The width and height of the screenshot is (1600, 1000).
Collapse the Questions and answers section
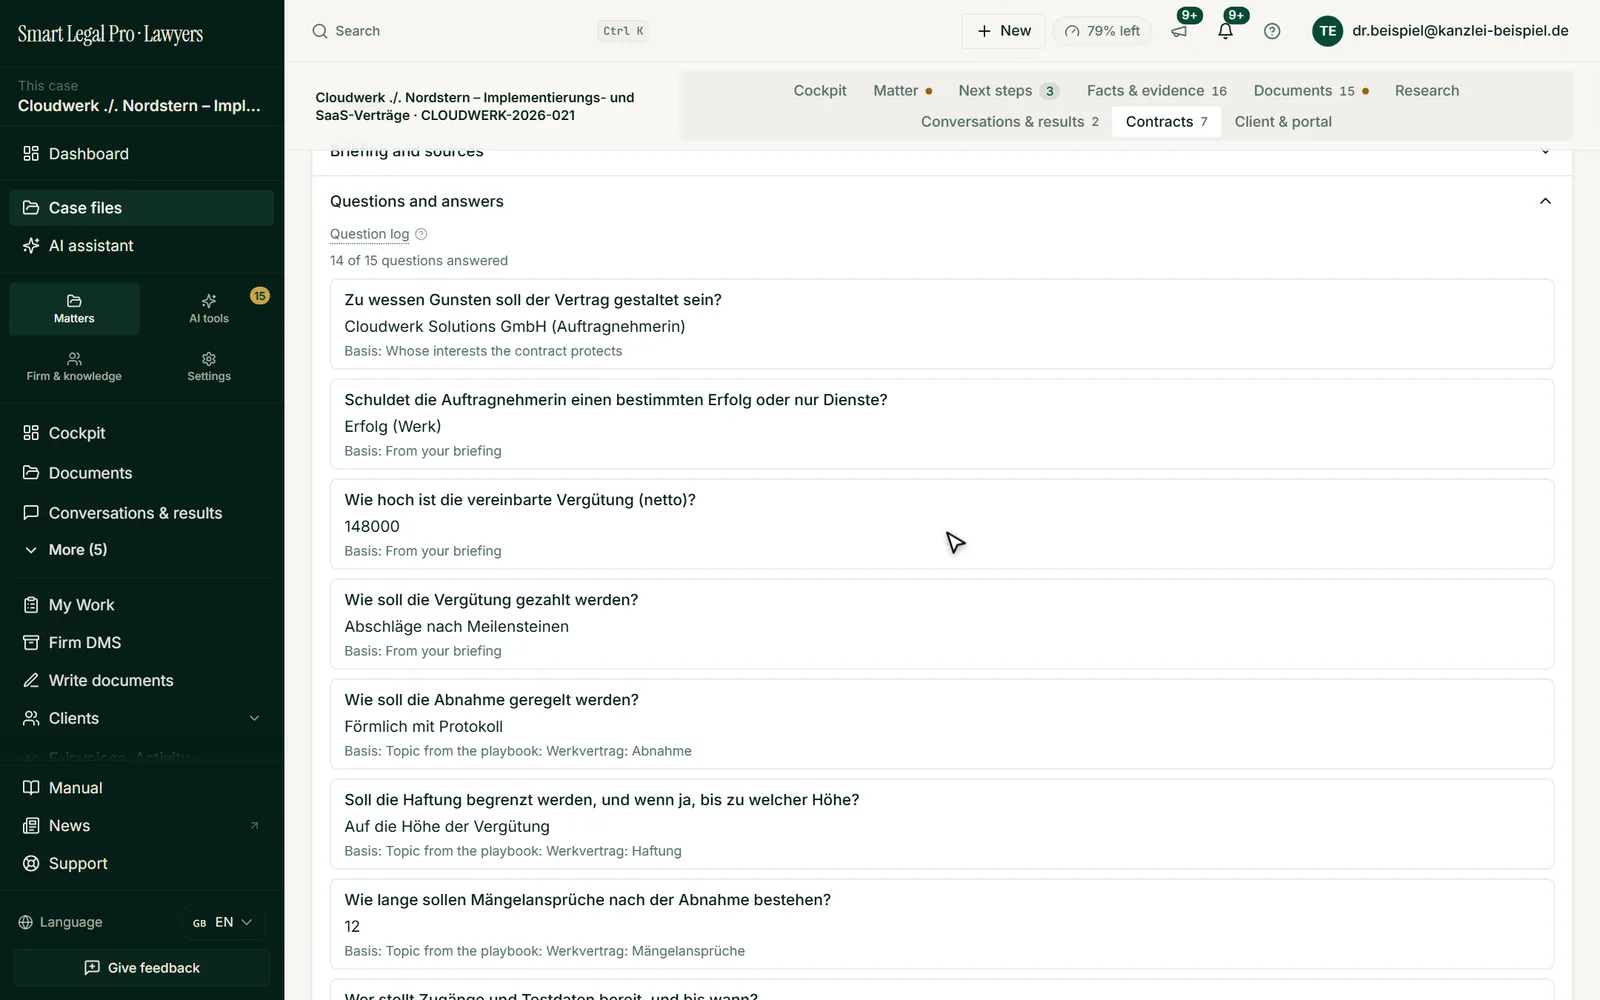tap(1545, 201)
